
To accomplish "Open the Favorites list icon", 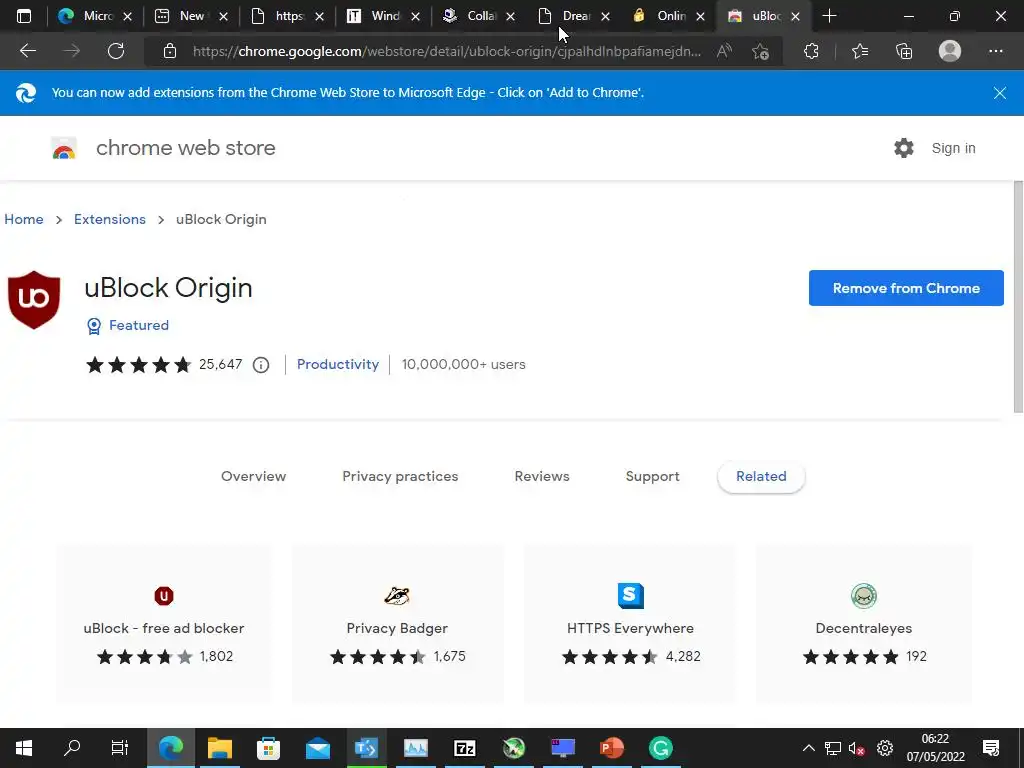I will point(860,51).
